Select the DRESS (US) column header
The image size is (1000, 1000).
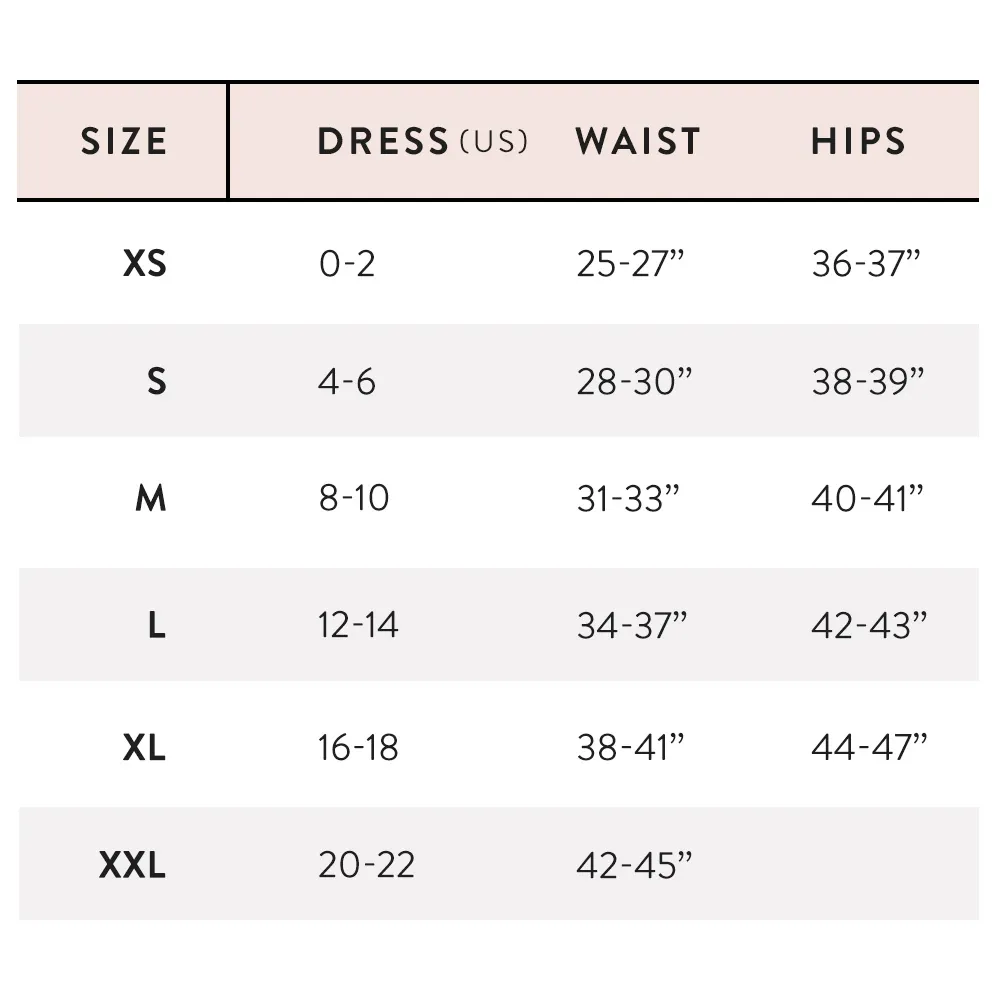click(x=423, y=141)
